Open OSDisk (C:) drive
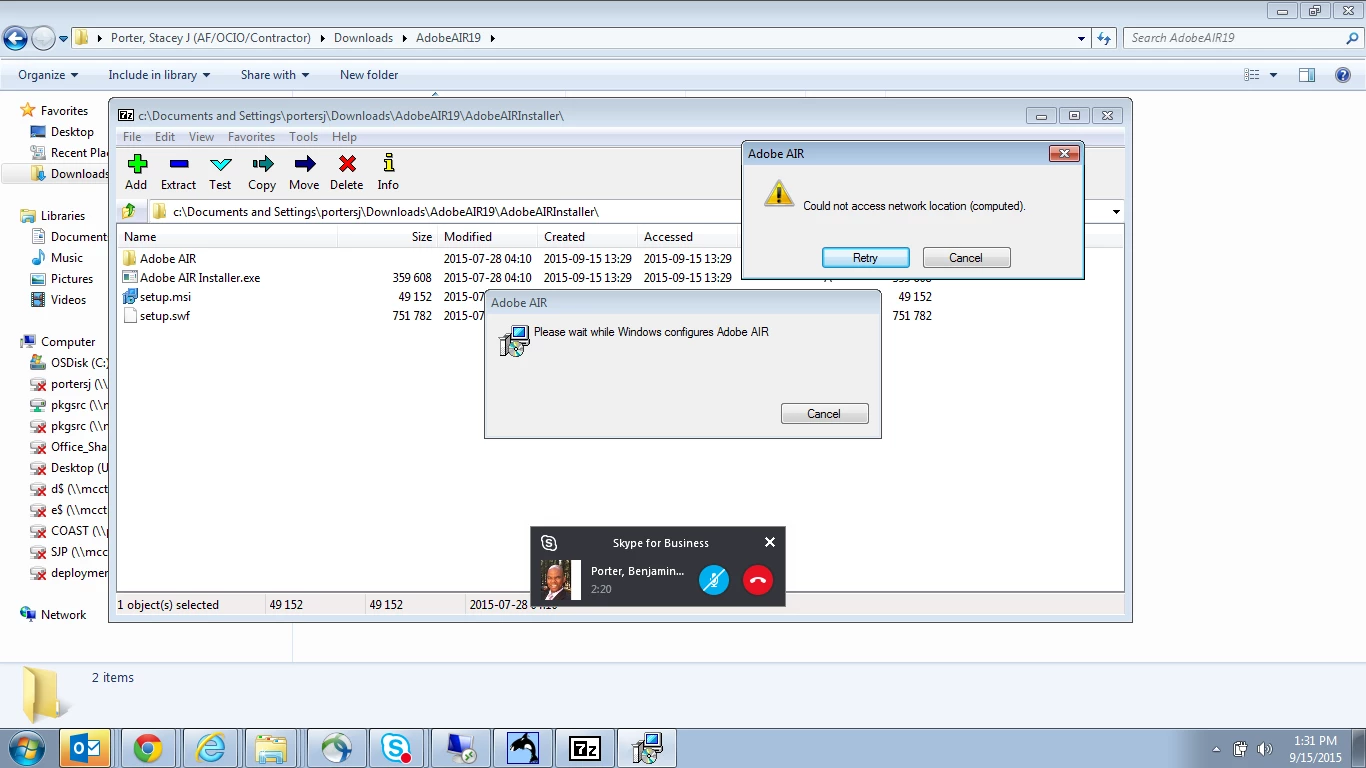Screen dimensions: 1366x768 click(68, 363)
